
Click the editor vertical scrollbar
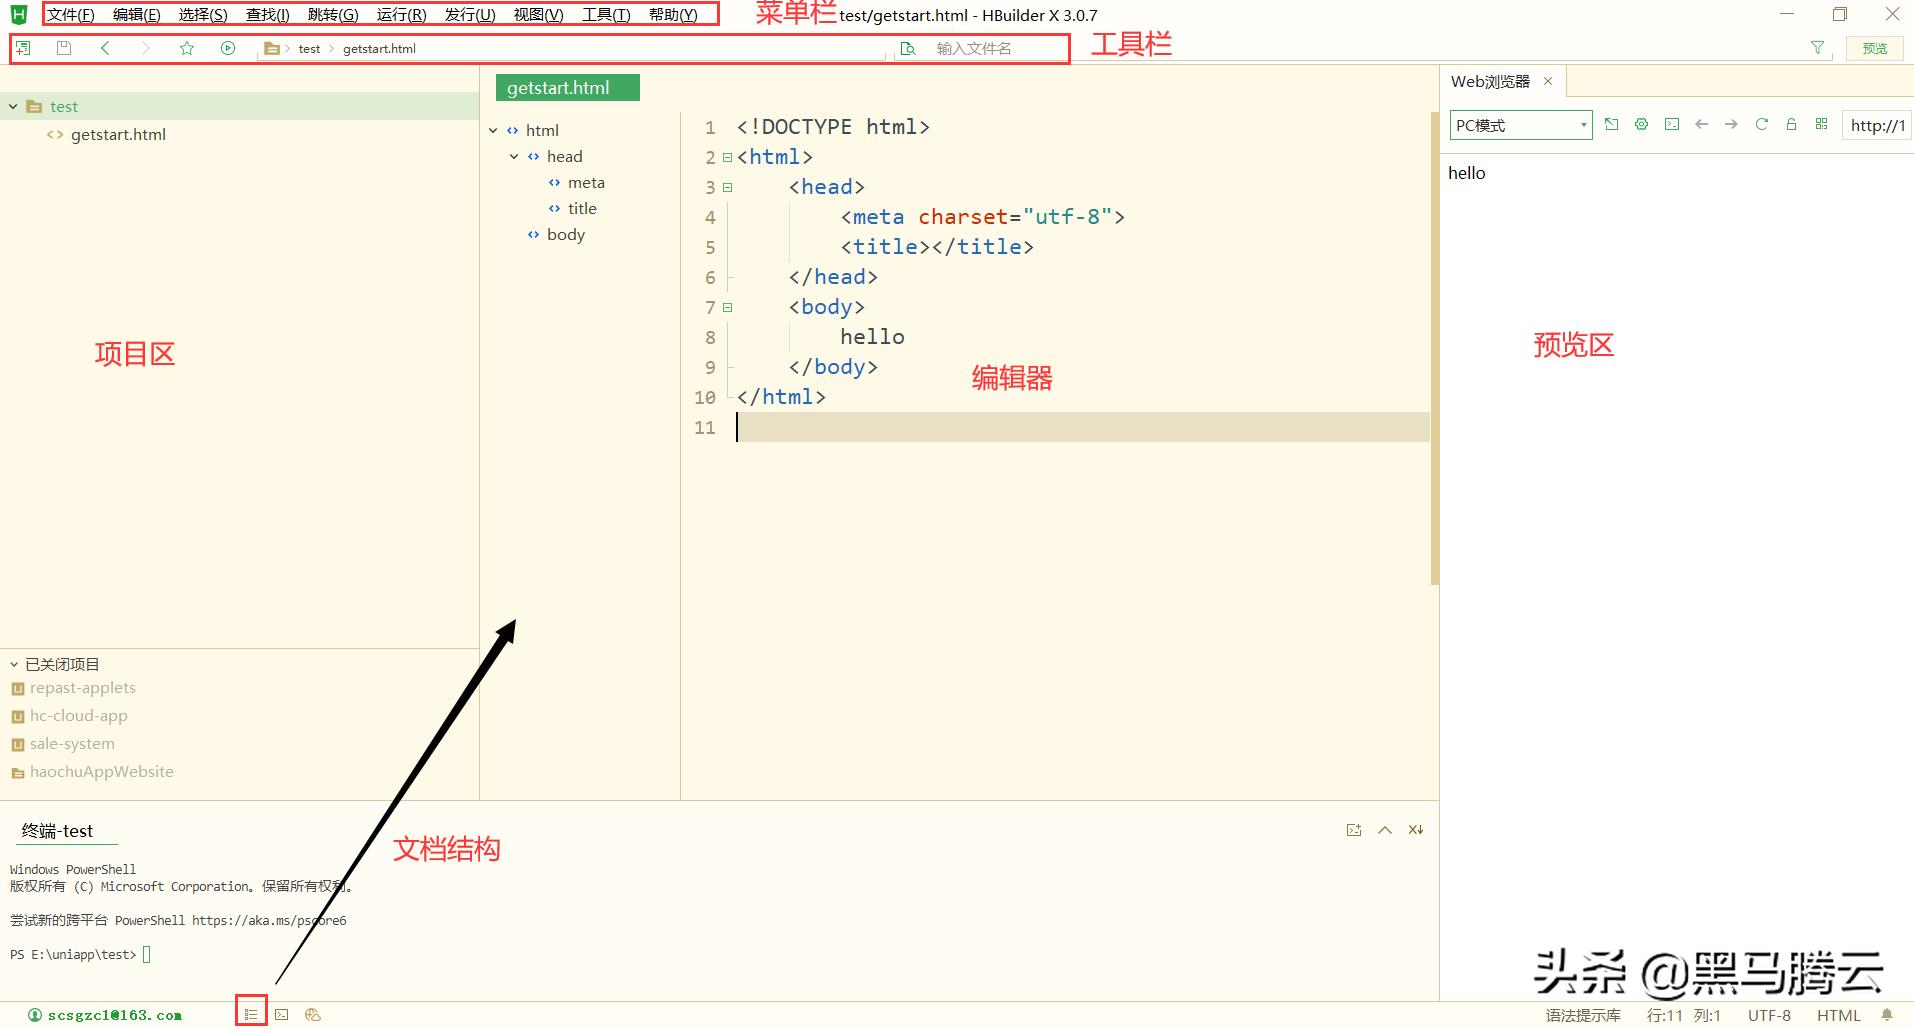[x=1434, y=350]
